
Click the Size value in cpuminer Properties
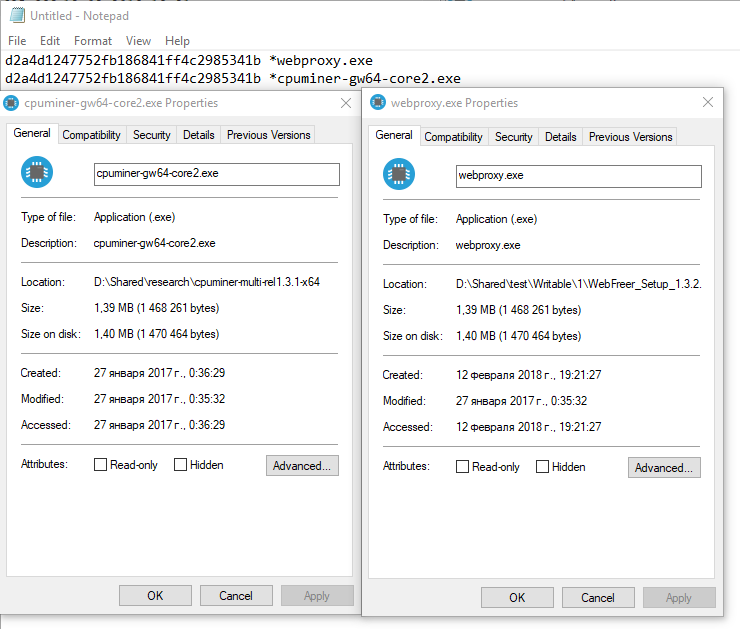click(x=157, y=308)
